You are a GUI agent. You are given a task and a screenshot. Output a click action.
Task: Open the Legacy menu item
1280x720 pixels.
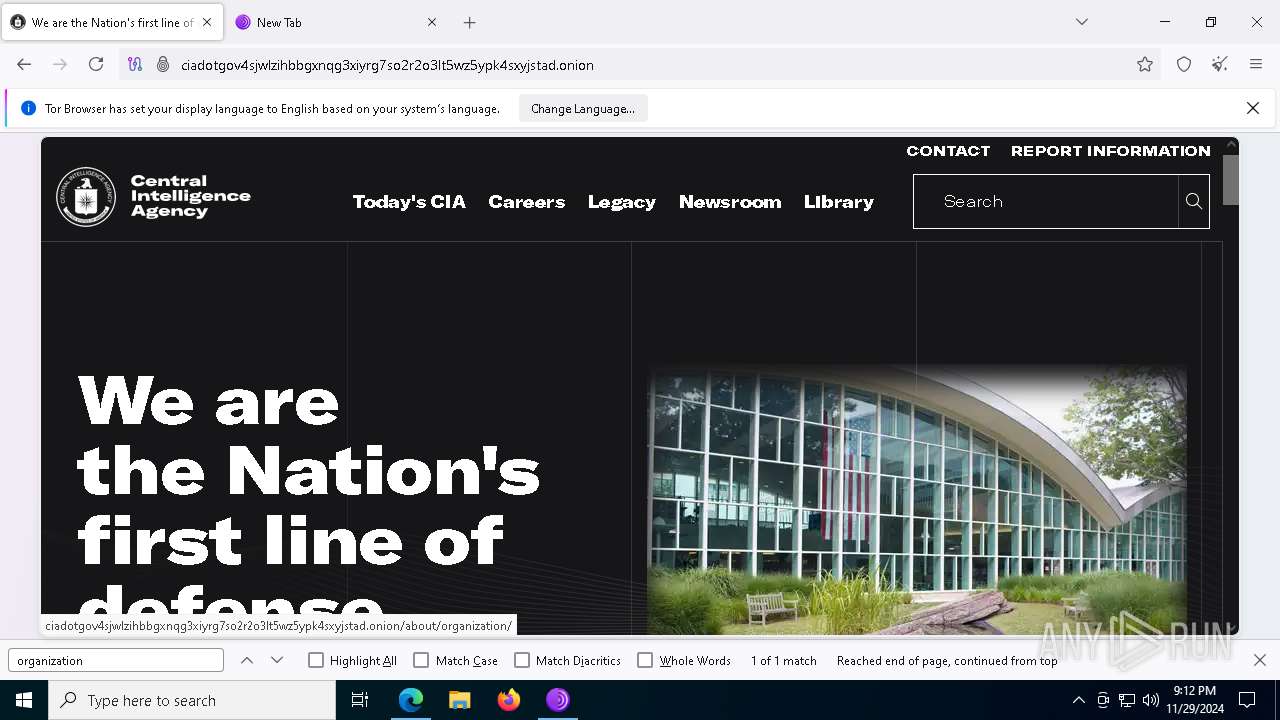coord(622,201)
